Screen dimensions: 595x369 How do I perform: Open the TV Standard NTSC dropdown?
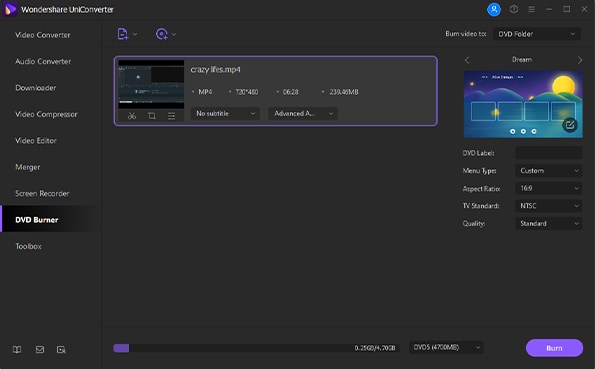click(x=548, y=206)
